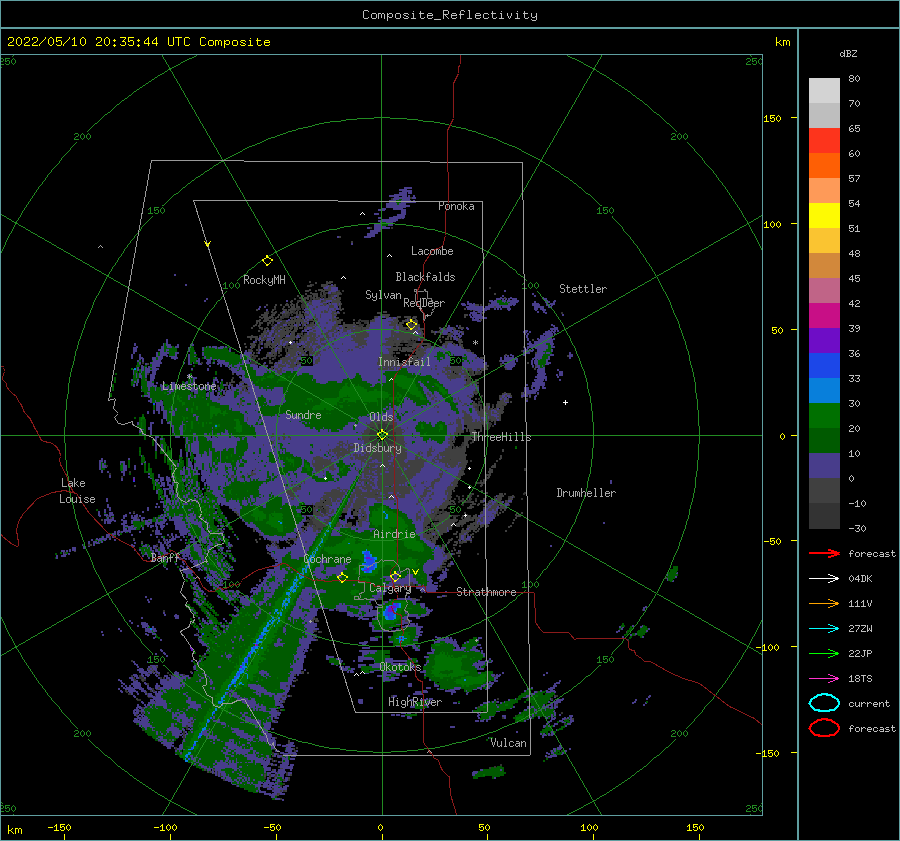The image size is (900, 841).
Task: Click the yellow diamond marker near RockyMH
Action: pyautogui.click(x=267, y=261)
